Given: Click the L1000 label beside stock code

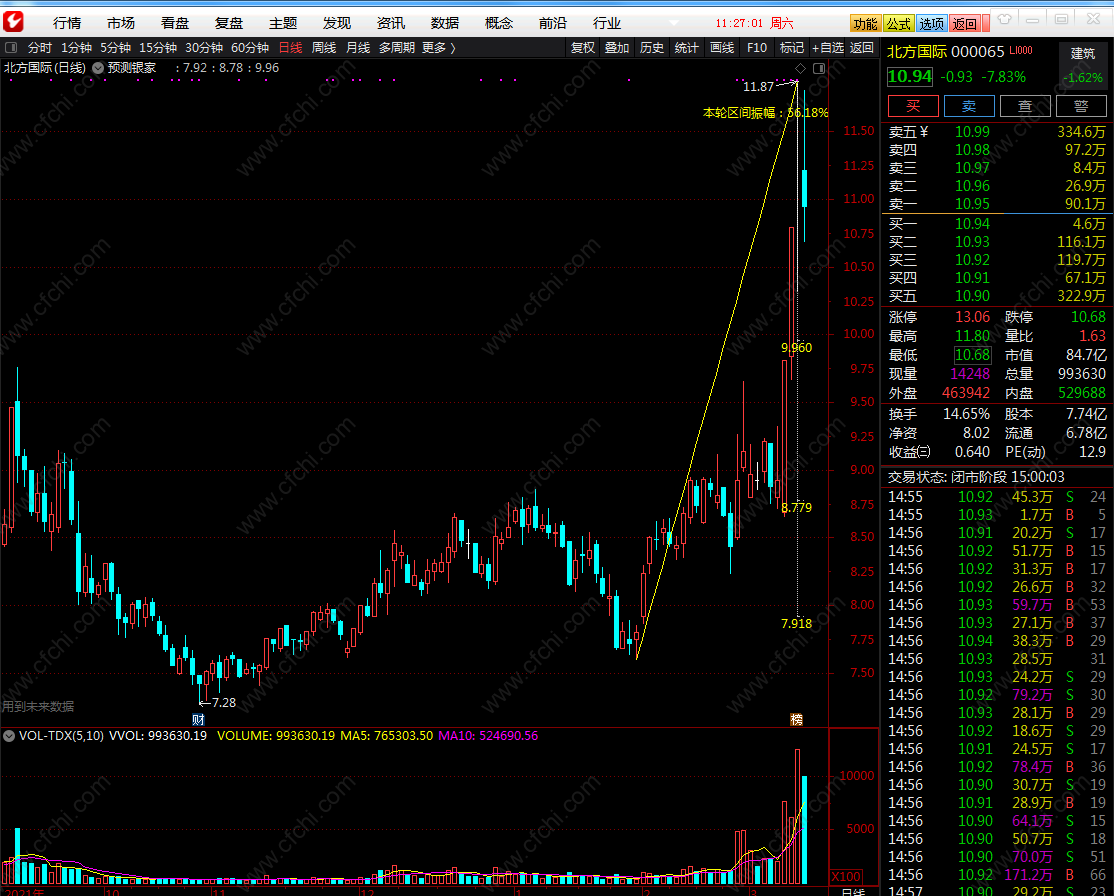Looking at the screenshot, I should (x=1021, y=50).
